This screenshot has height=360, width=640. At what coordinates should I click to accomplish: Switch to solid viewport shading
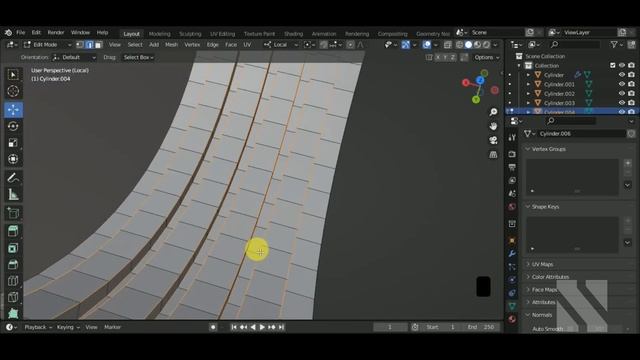click(x=469, y=45)
